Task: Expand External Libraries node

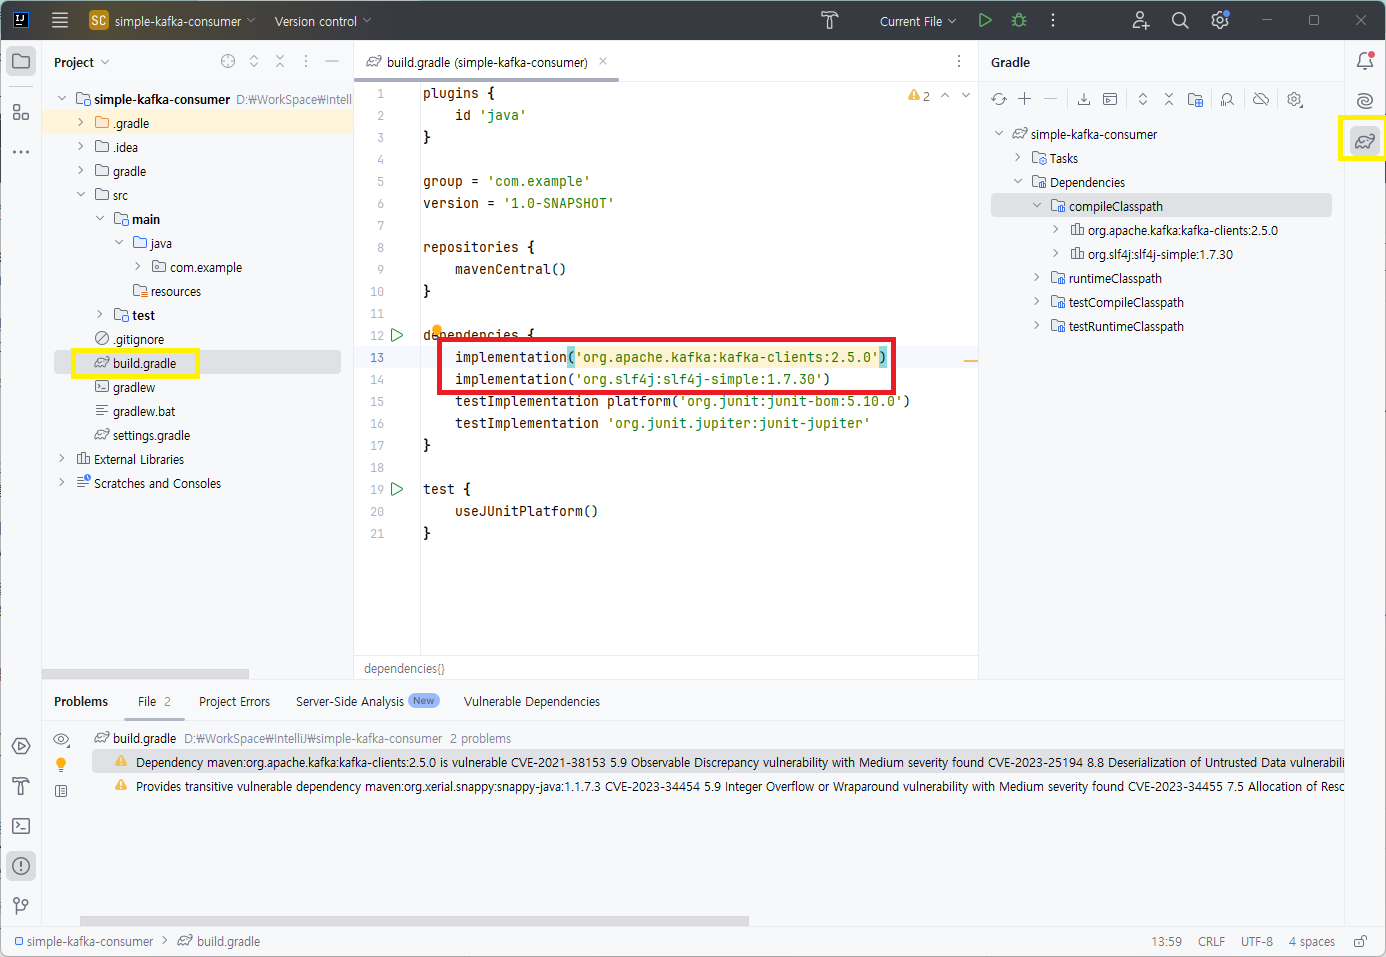Action: [x=62, y=458]
